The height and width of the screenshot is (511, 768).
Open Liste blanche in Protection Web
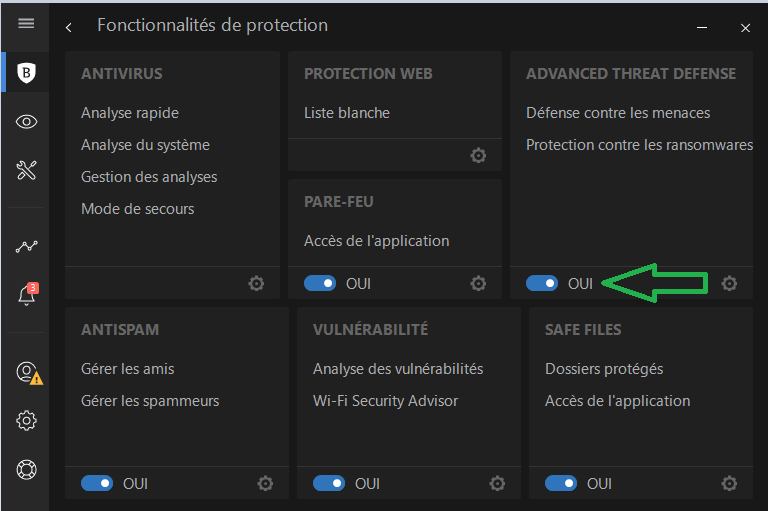click(x=347, y=113)
